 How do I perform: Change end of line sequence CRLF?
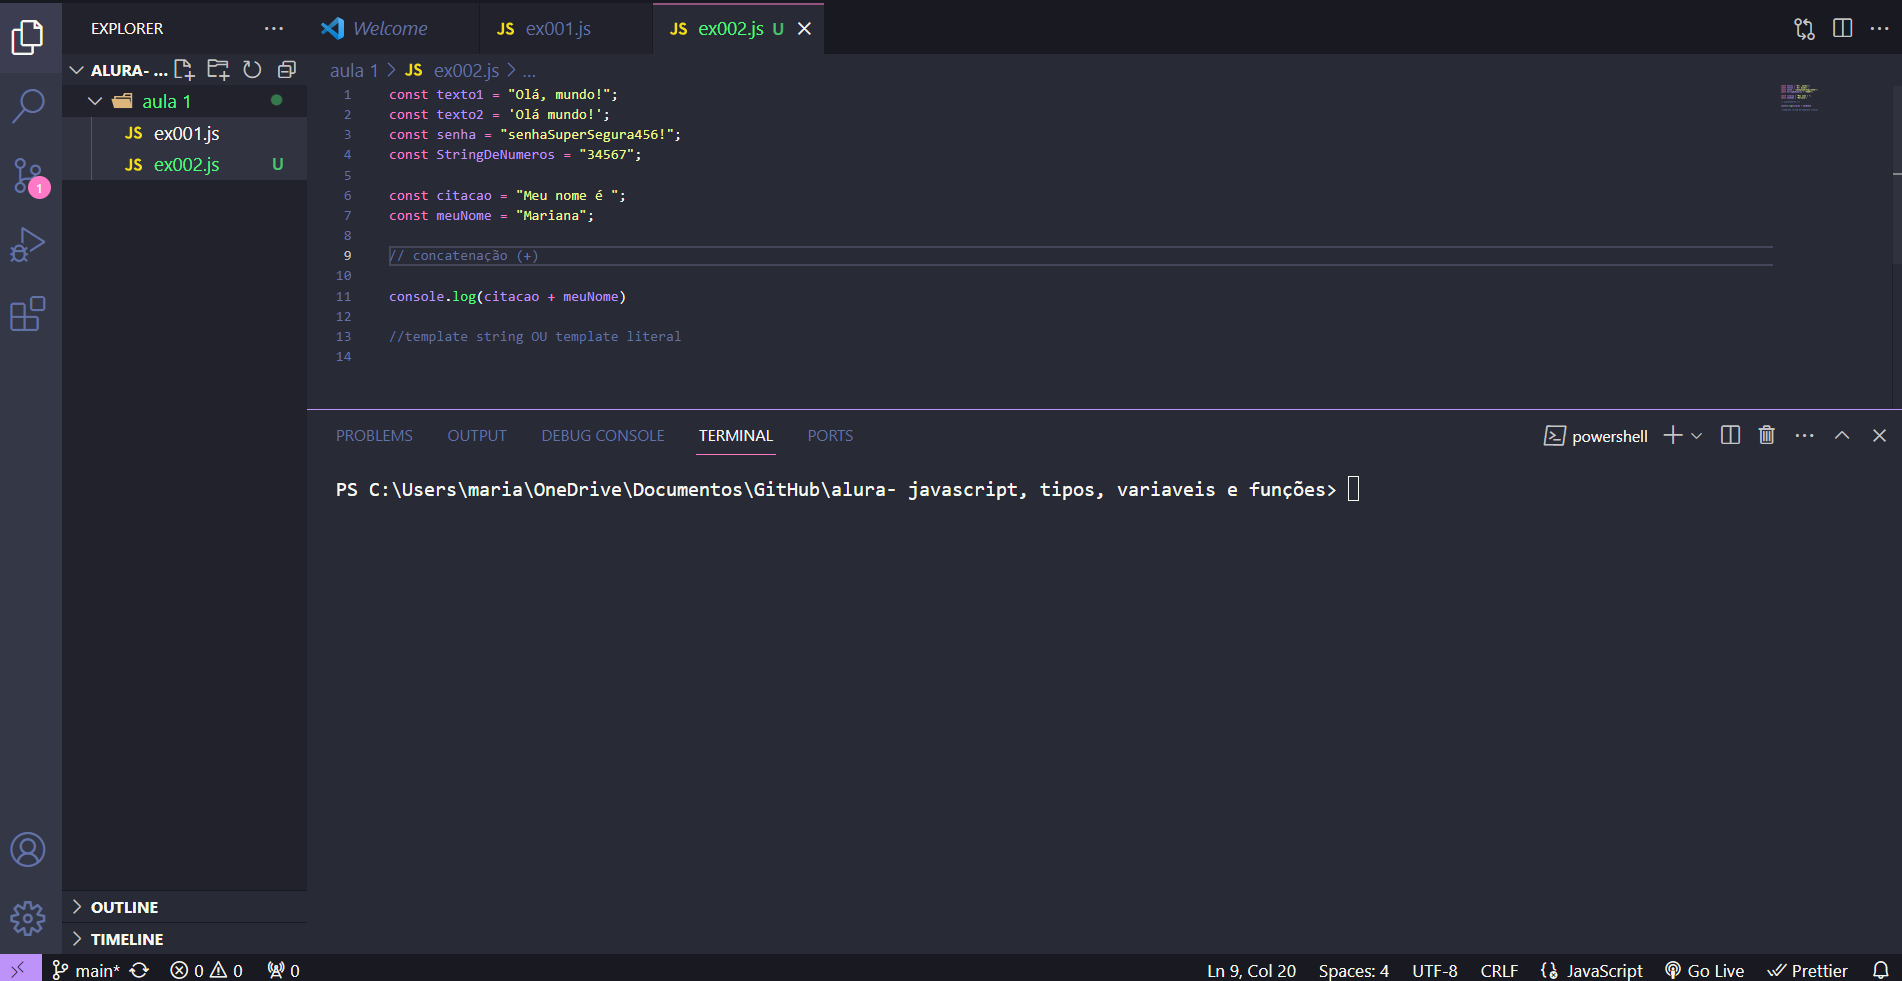click(x=1499, y=970)
